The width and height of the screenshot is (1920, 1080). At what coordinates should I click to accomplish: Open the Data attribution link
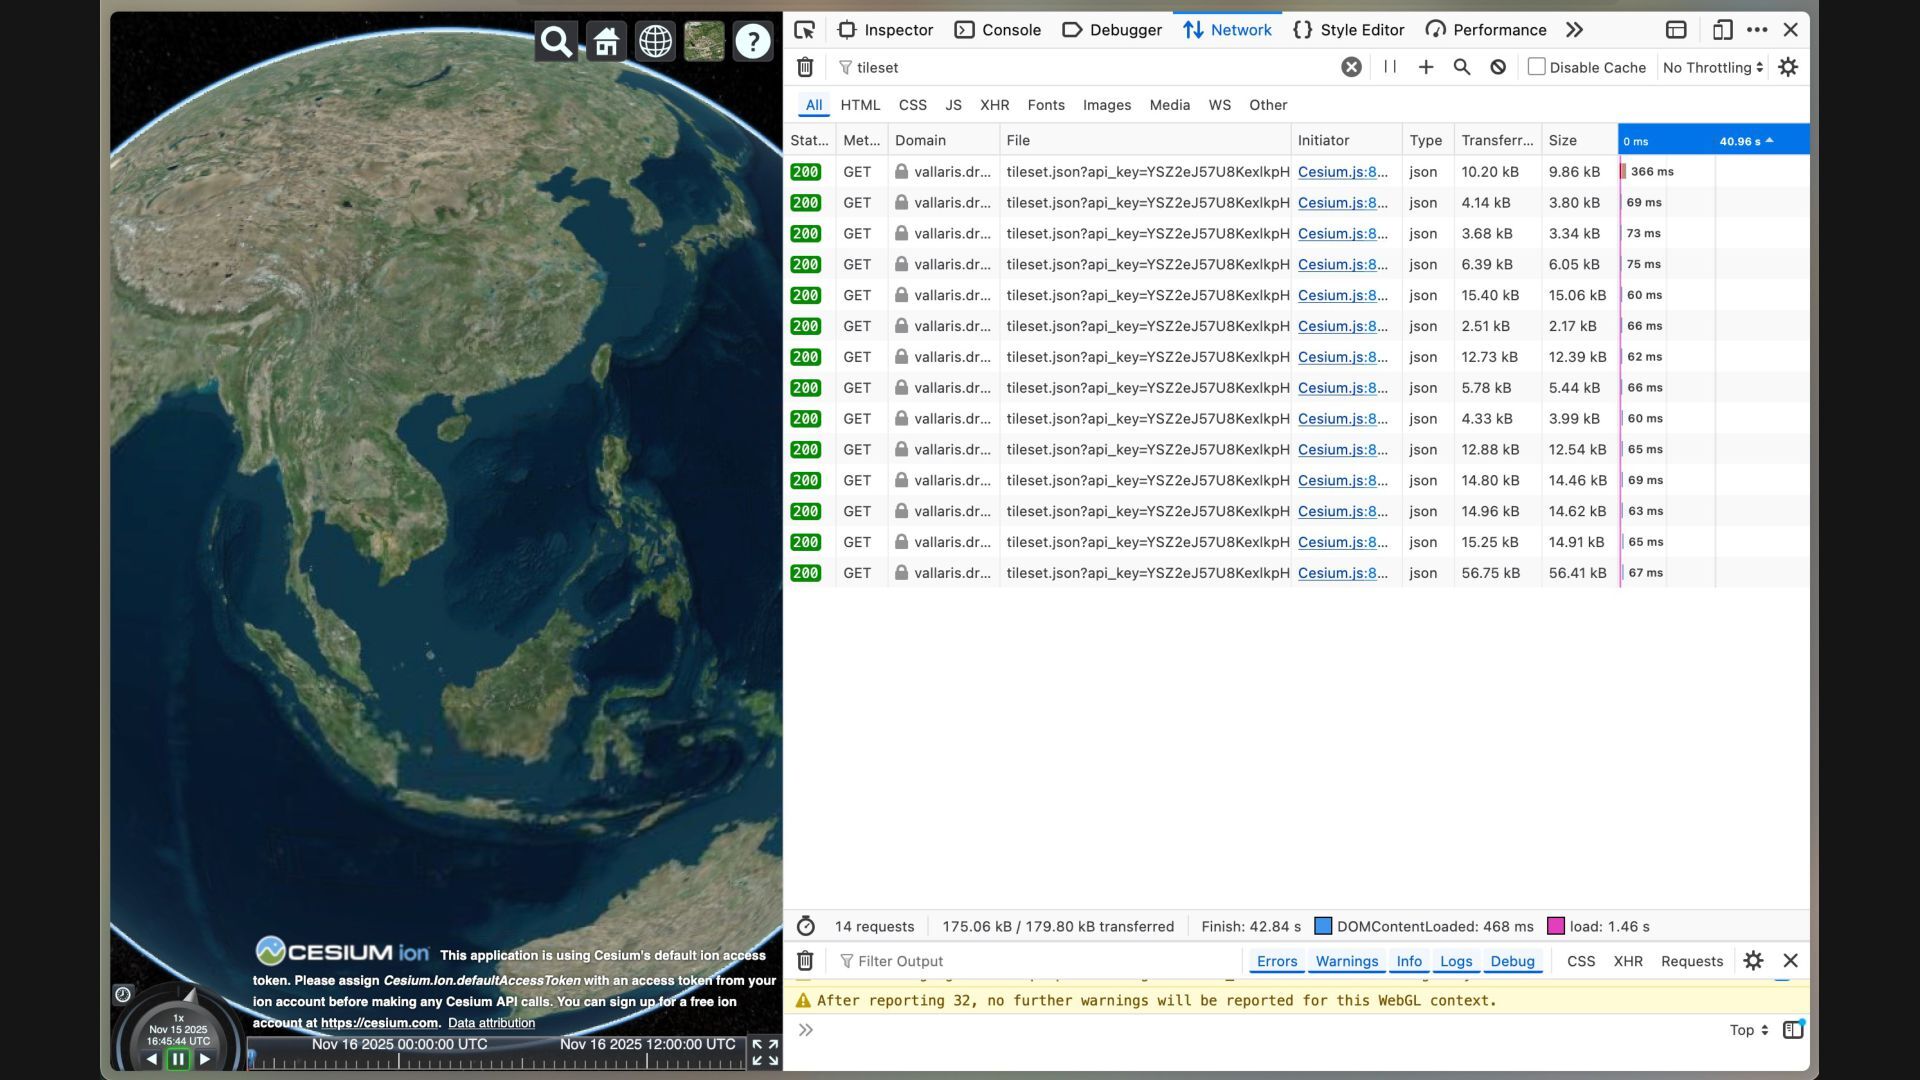[x=491, y=1023]
